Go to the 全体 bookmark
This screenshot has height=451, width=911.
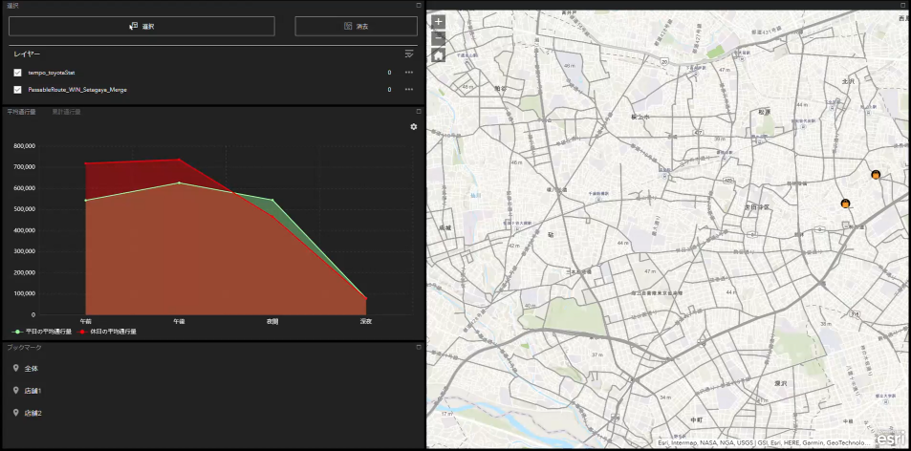click(x=31, y=368)
